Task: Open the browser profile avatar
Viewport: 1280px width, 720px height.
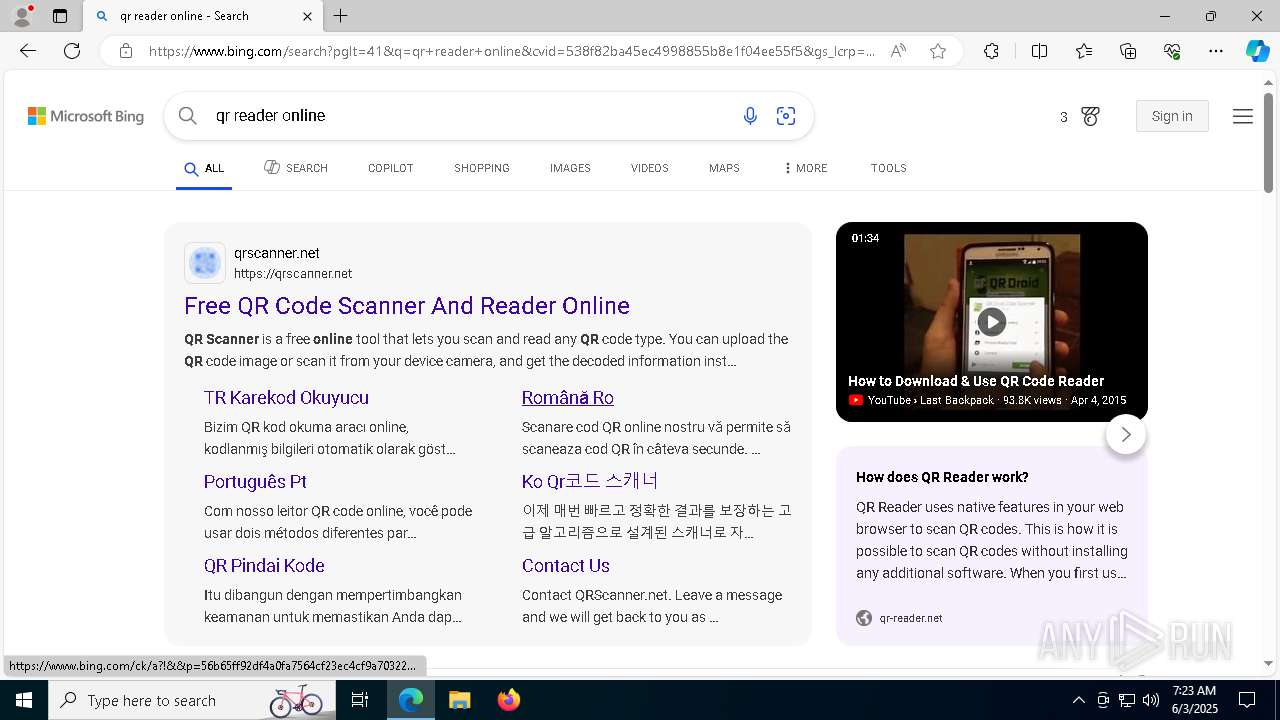Action: coord(21,16)
